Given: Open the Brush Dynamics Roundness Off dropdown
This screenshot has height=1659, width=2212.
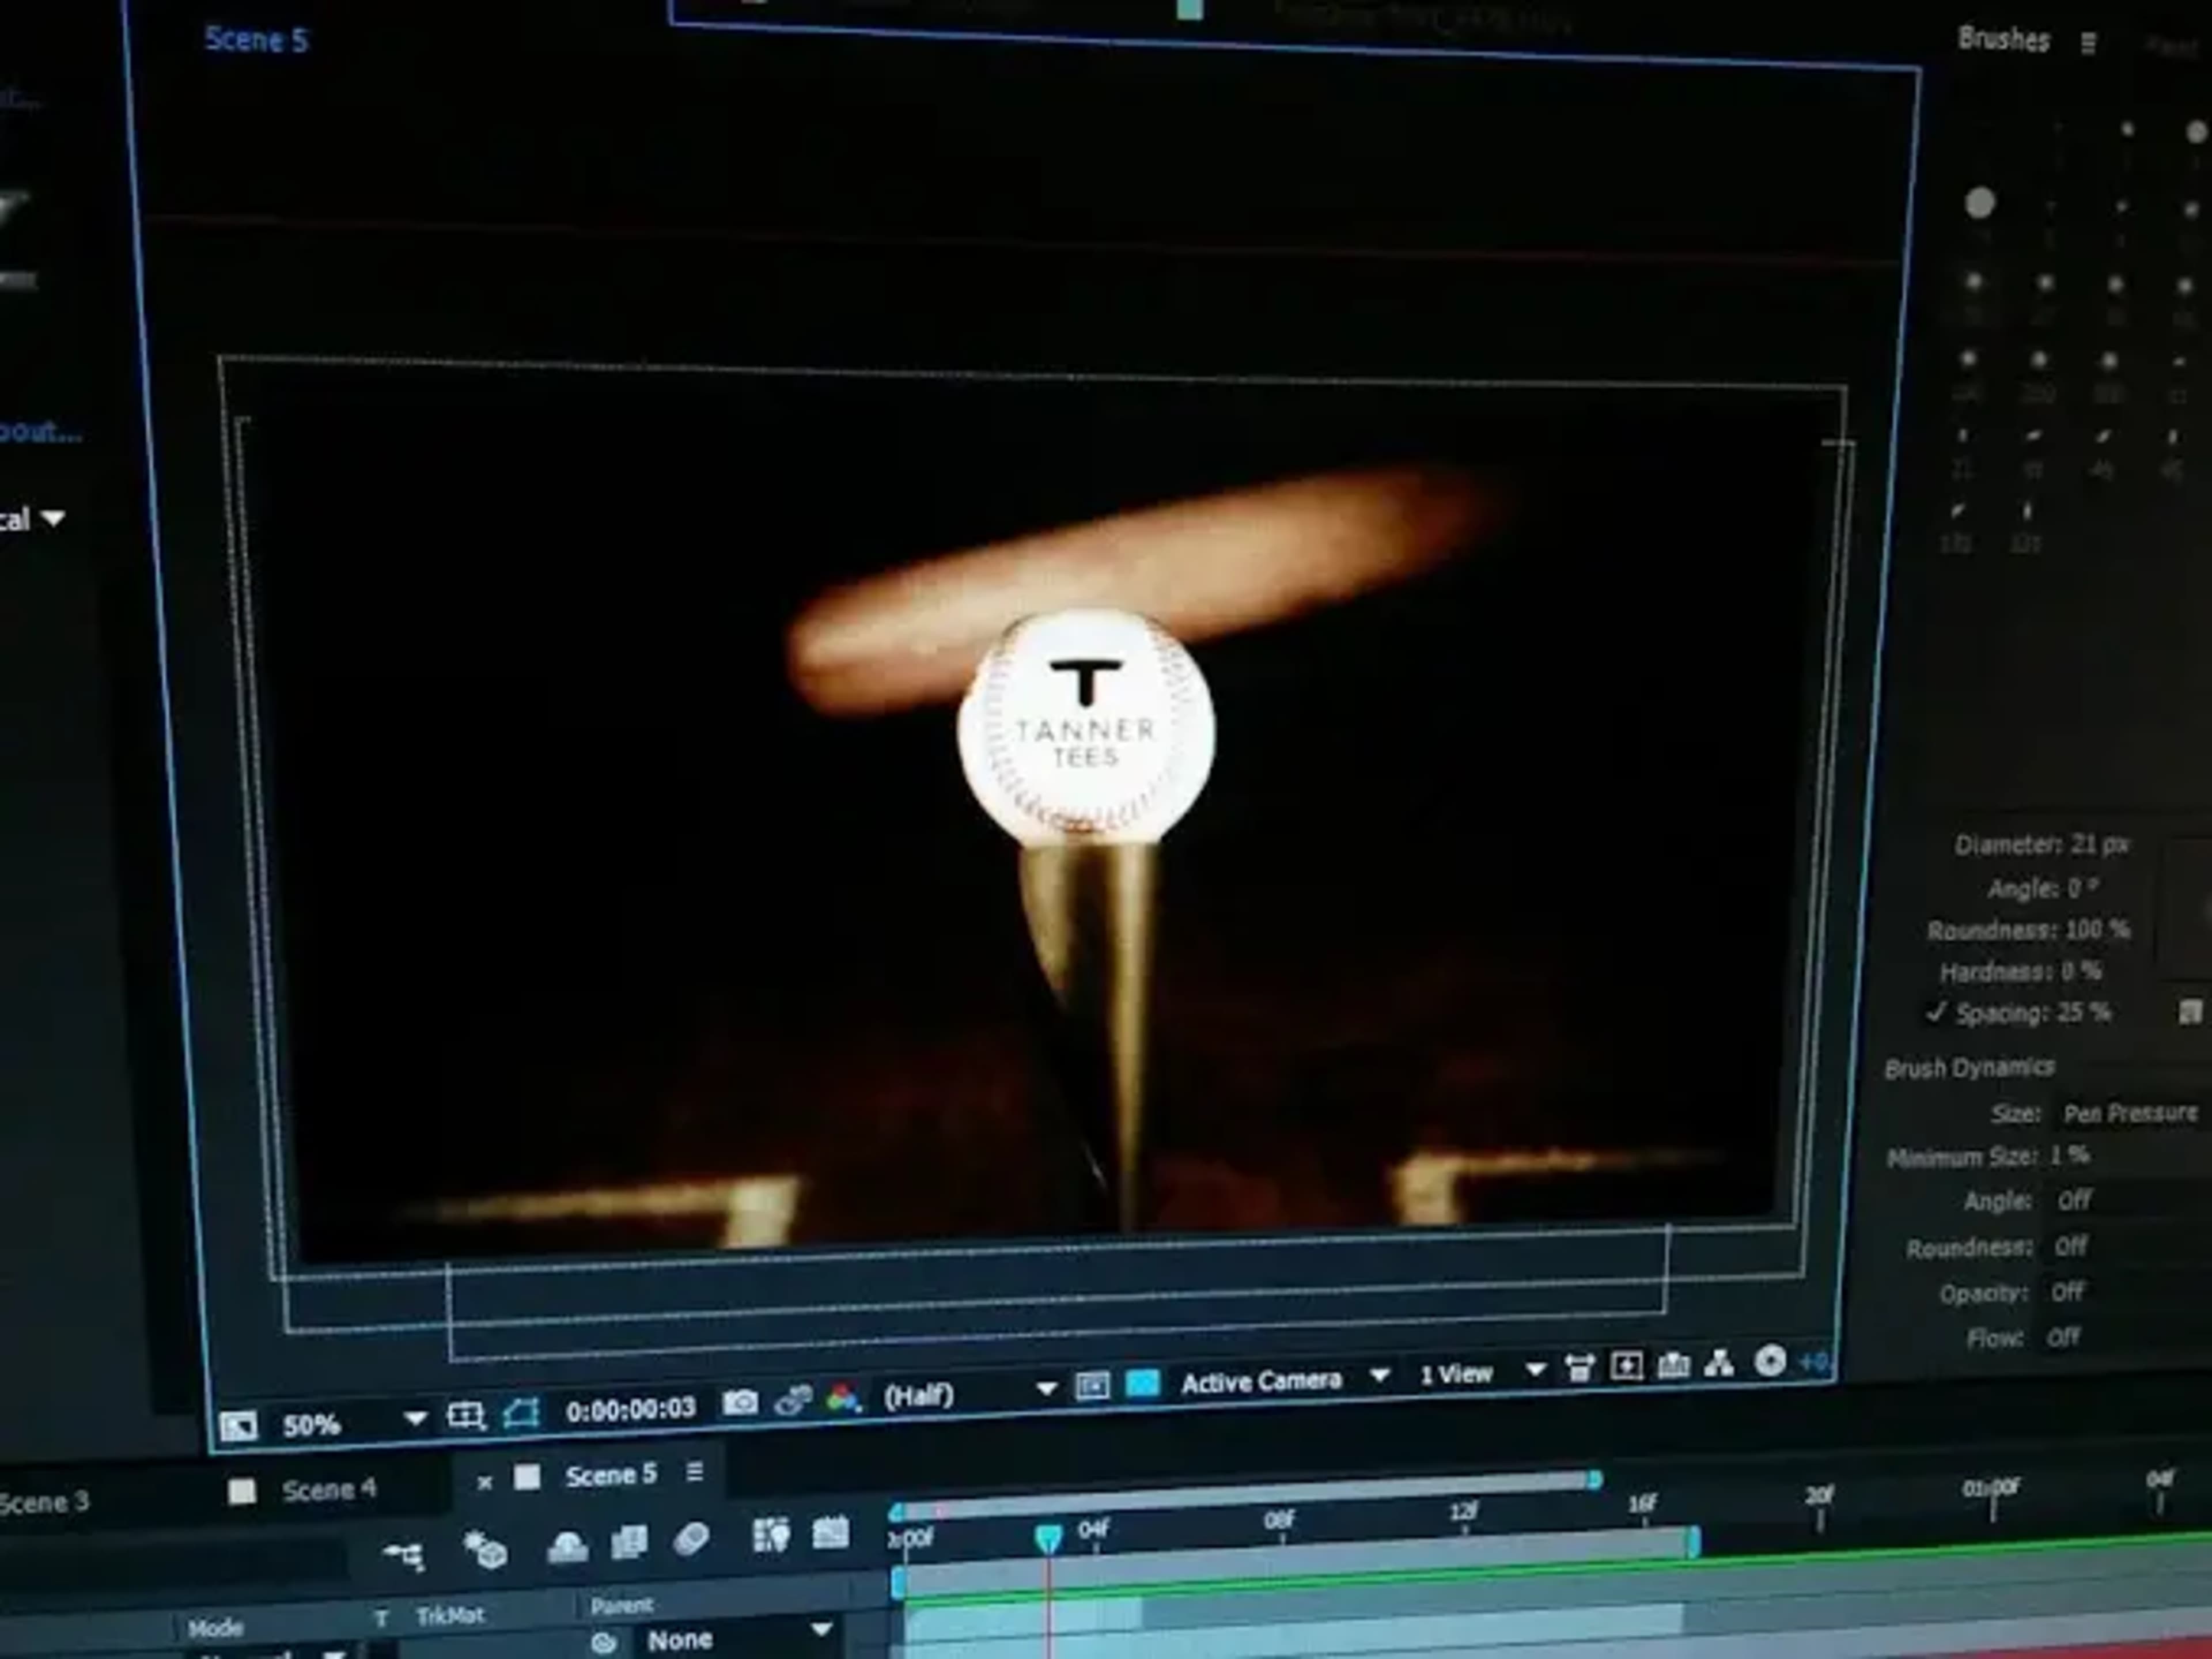Looking at the screenshot, I should 2071,1246.
